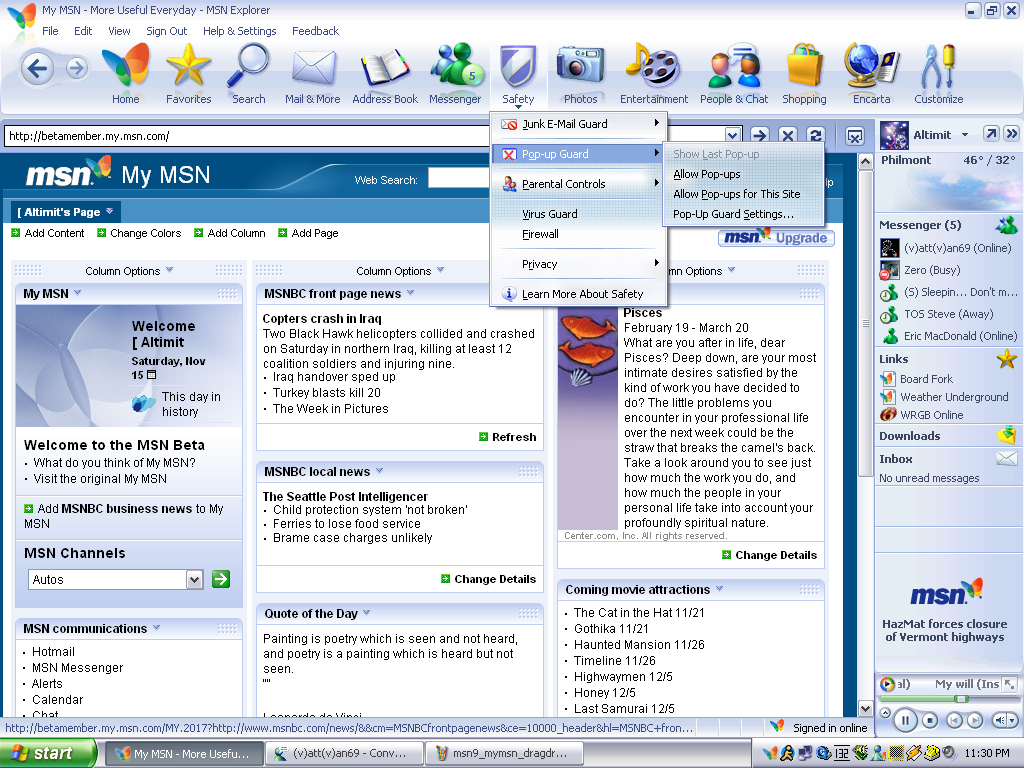Mute the media player sound
The image size is (1024, 768).
click(1000, 720)
